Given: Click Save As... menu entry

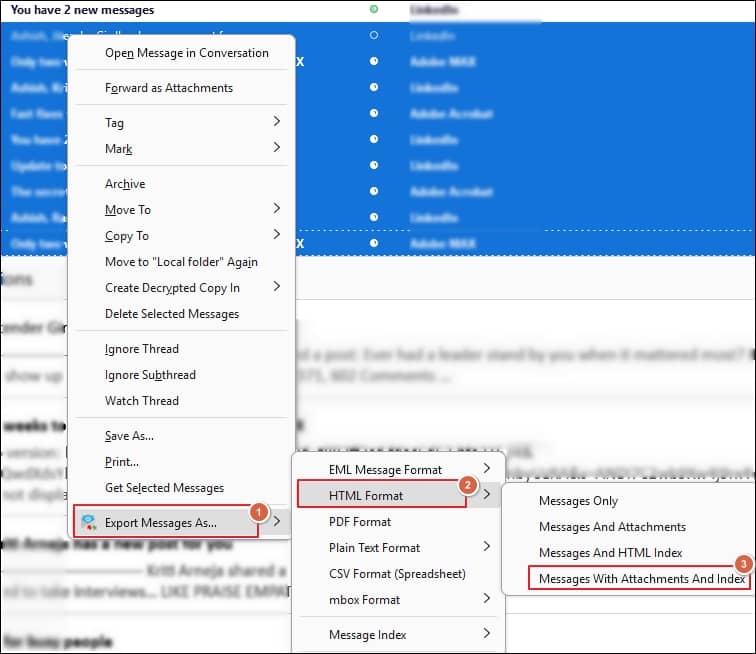Looking at the screenshot, I should pos(129,436).
